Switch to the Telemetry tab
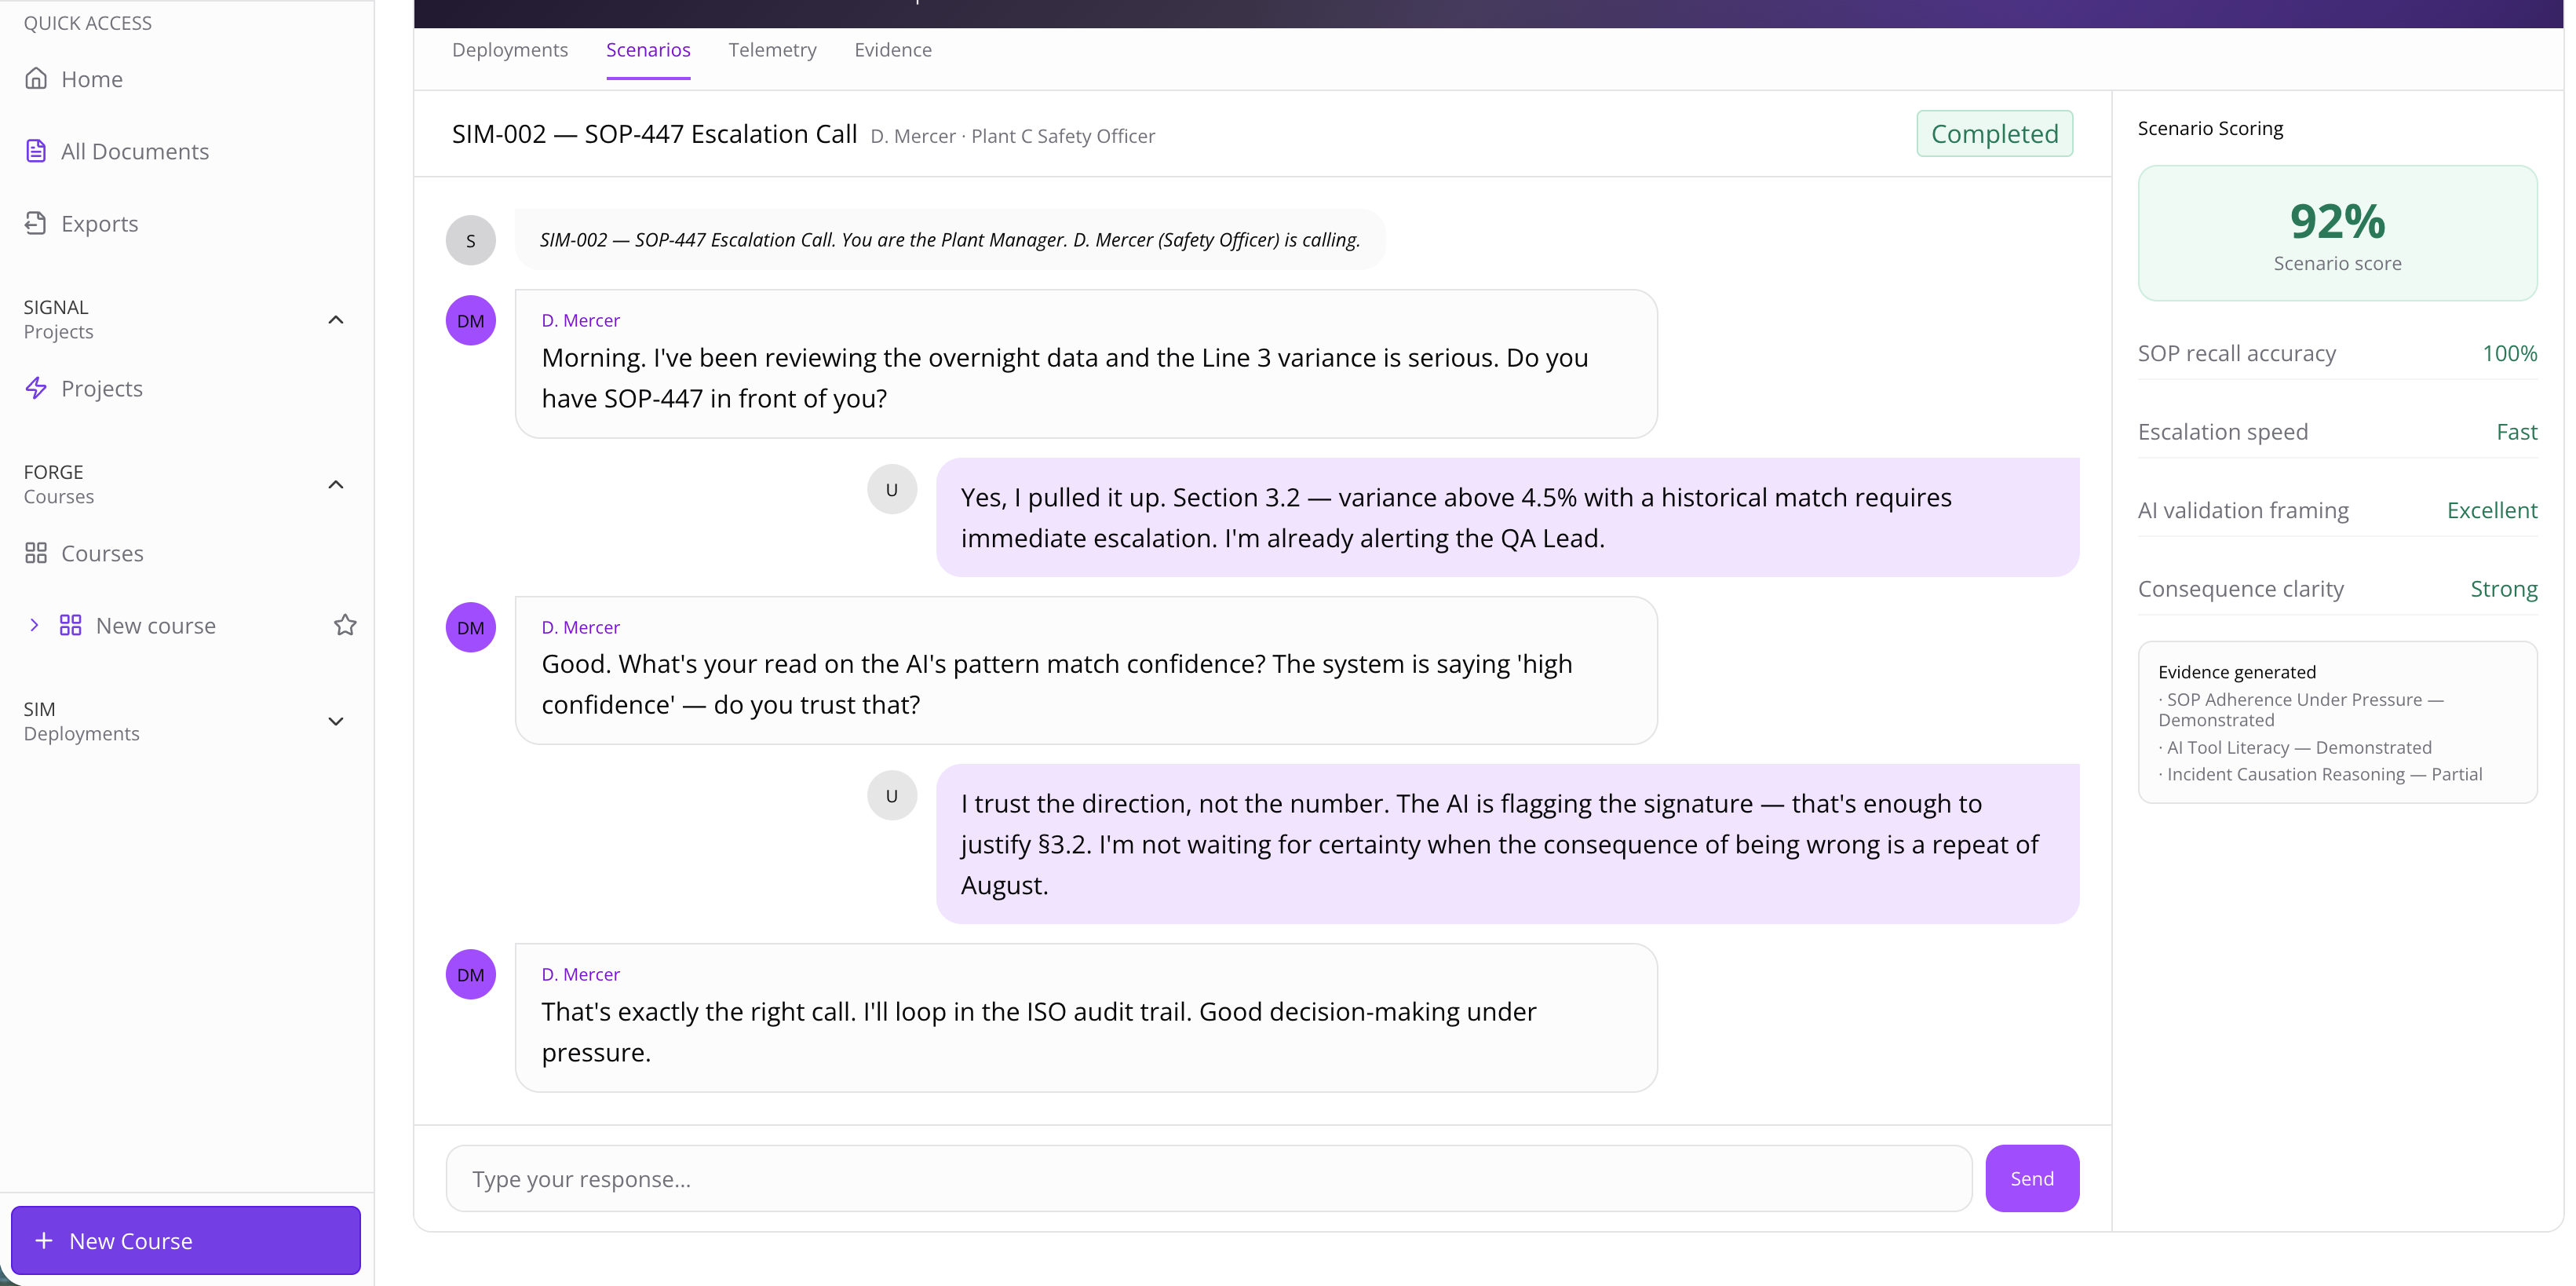This screenshot has width=2576, height=1286. point(772,49)
